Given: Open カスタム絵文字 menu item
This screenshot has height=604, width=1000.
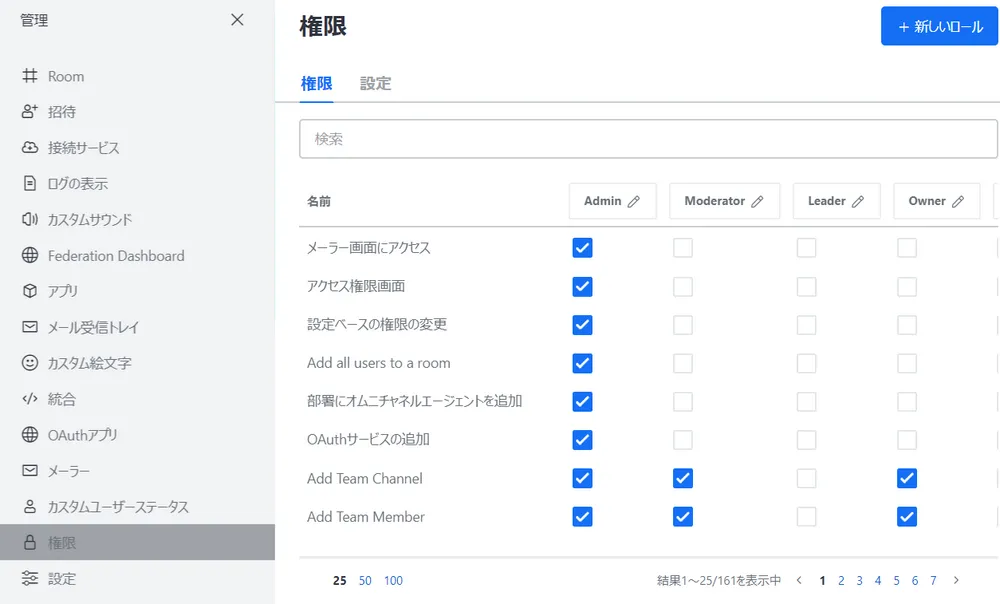Looking at the screenshot, I should point(137,362).
